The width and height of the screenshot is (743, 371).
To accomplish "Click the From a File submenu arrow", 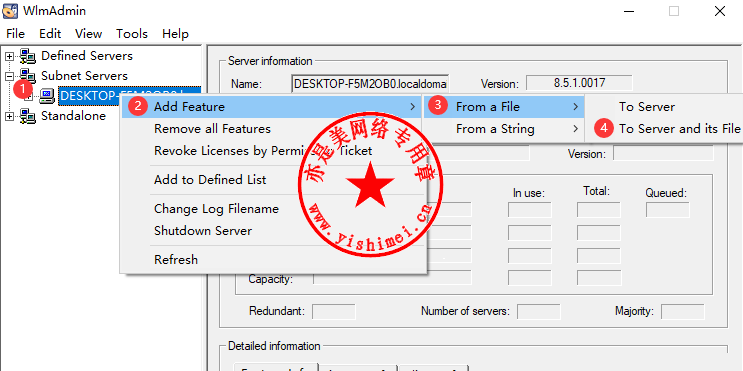I will coord(576,107).
